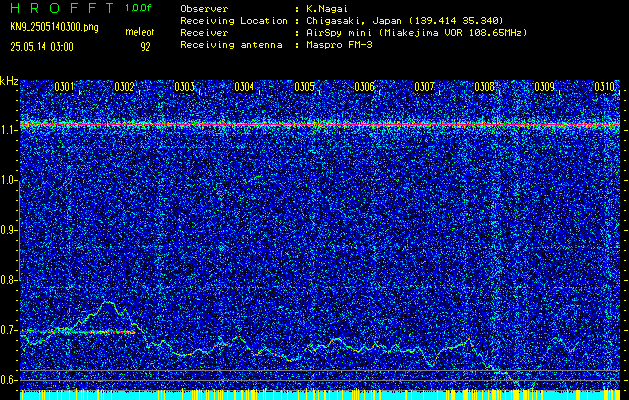Click the 0310 time marker
The height and width of the screenshot is (400, 629).
click(x=605, y=87)
